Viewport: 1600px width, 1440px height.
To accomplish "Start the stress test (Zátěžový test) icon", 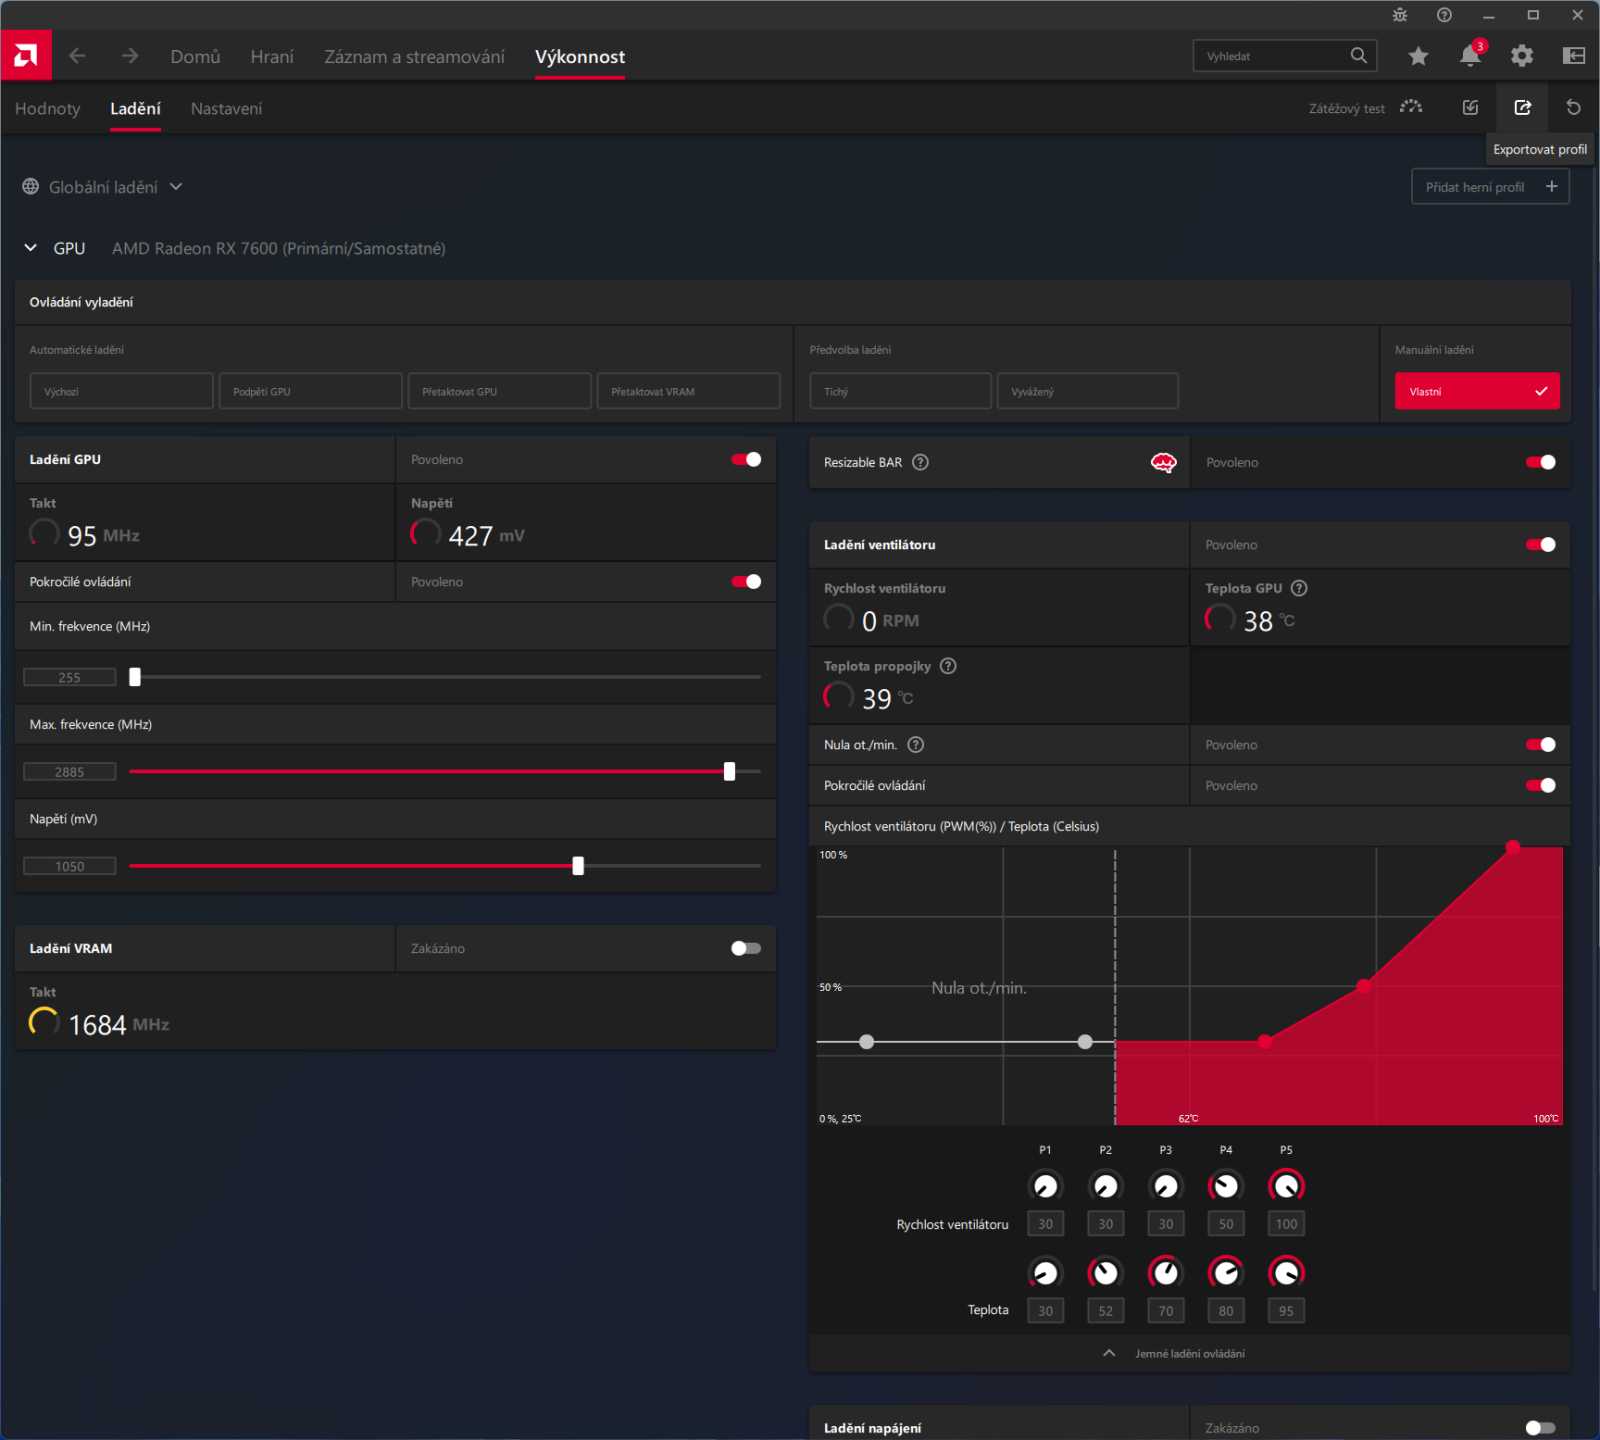I will (x=1411, y=107).
